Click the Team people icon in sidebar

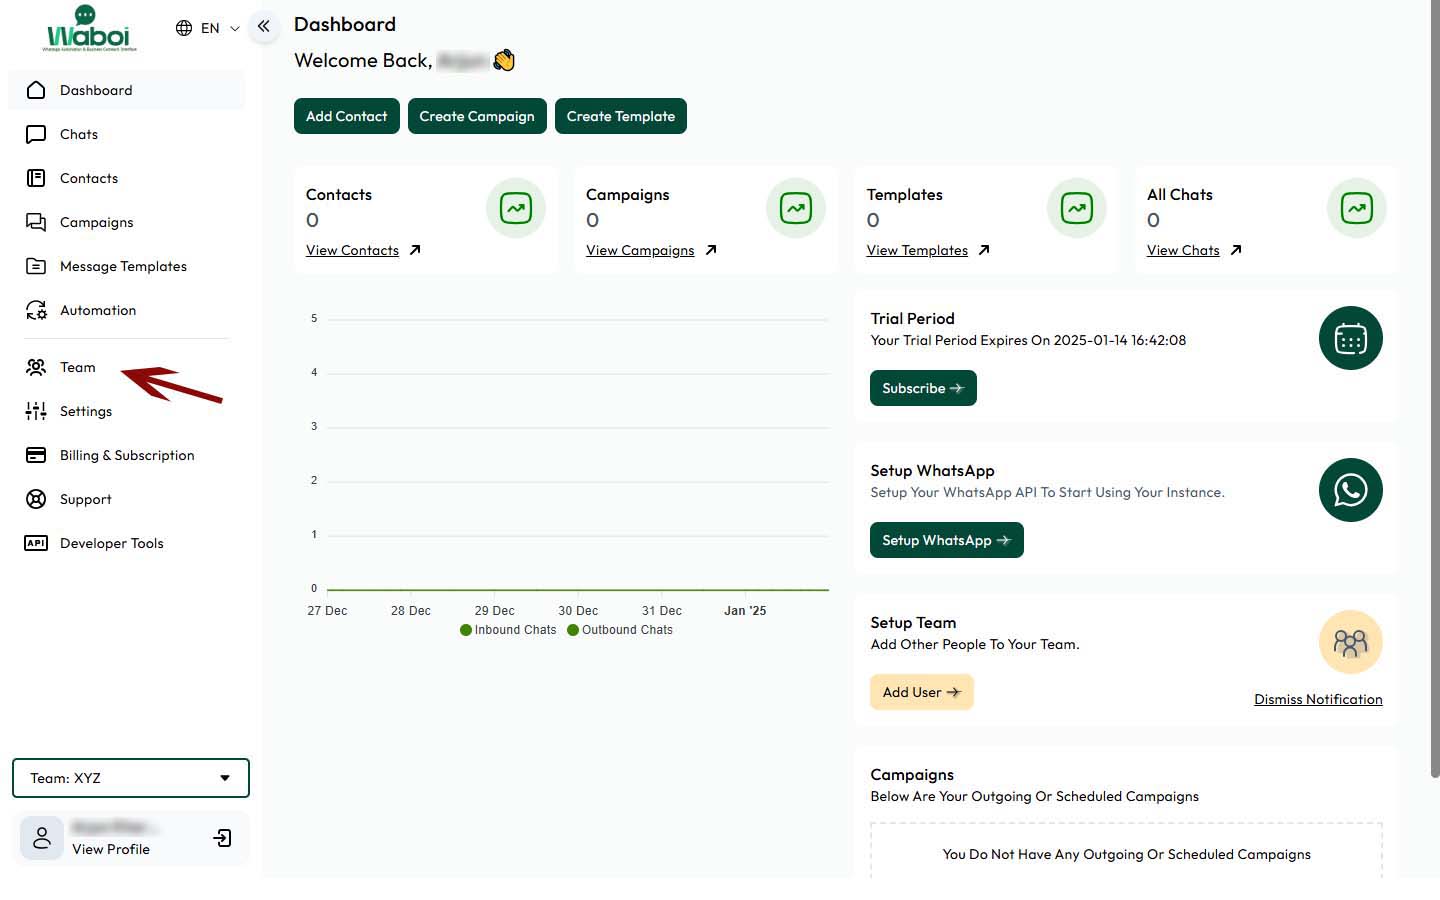[x=36, y=367]
